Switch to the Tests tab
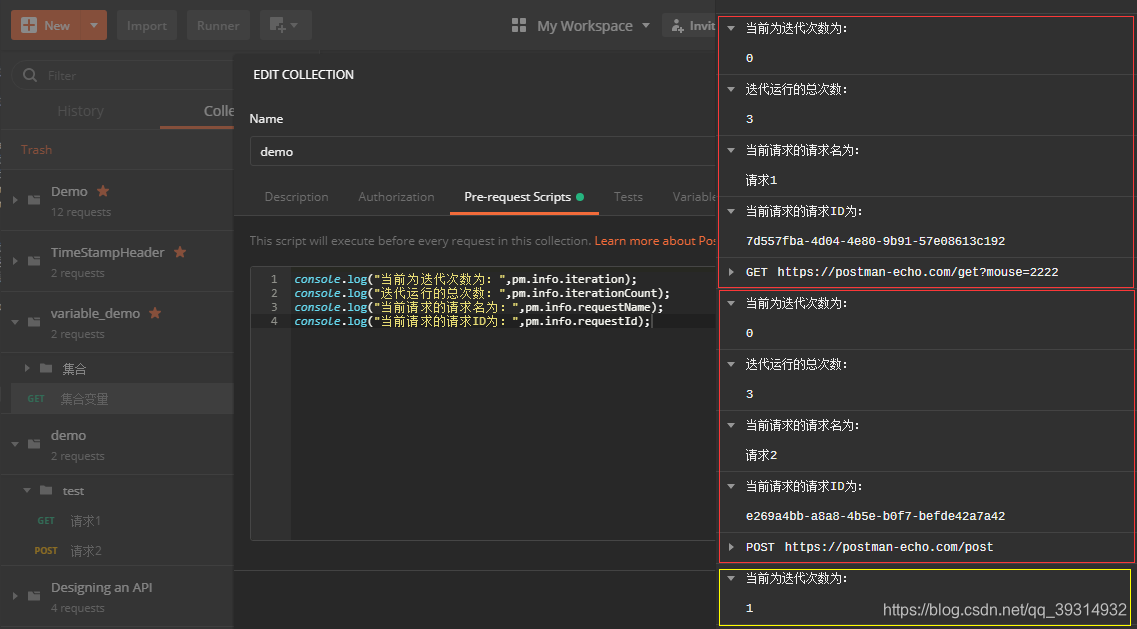This screenshot has width=1137, height=629. (x=628, y=197)
